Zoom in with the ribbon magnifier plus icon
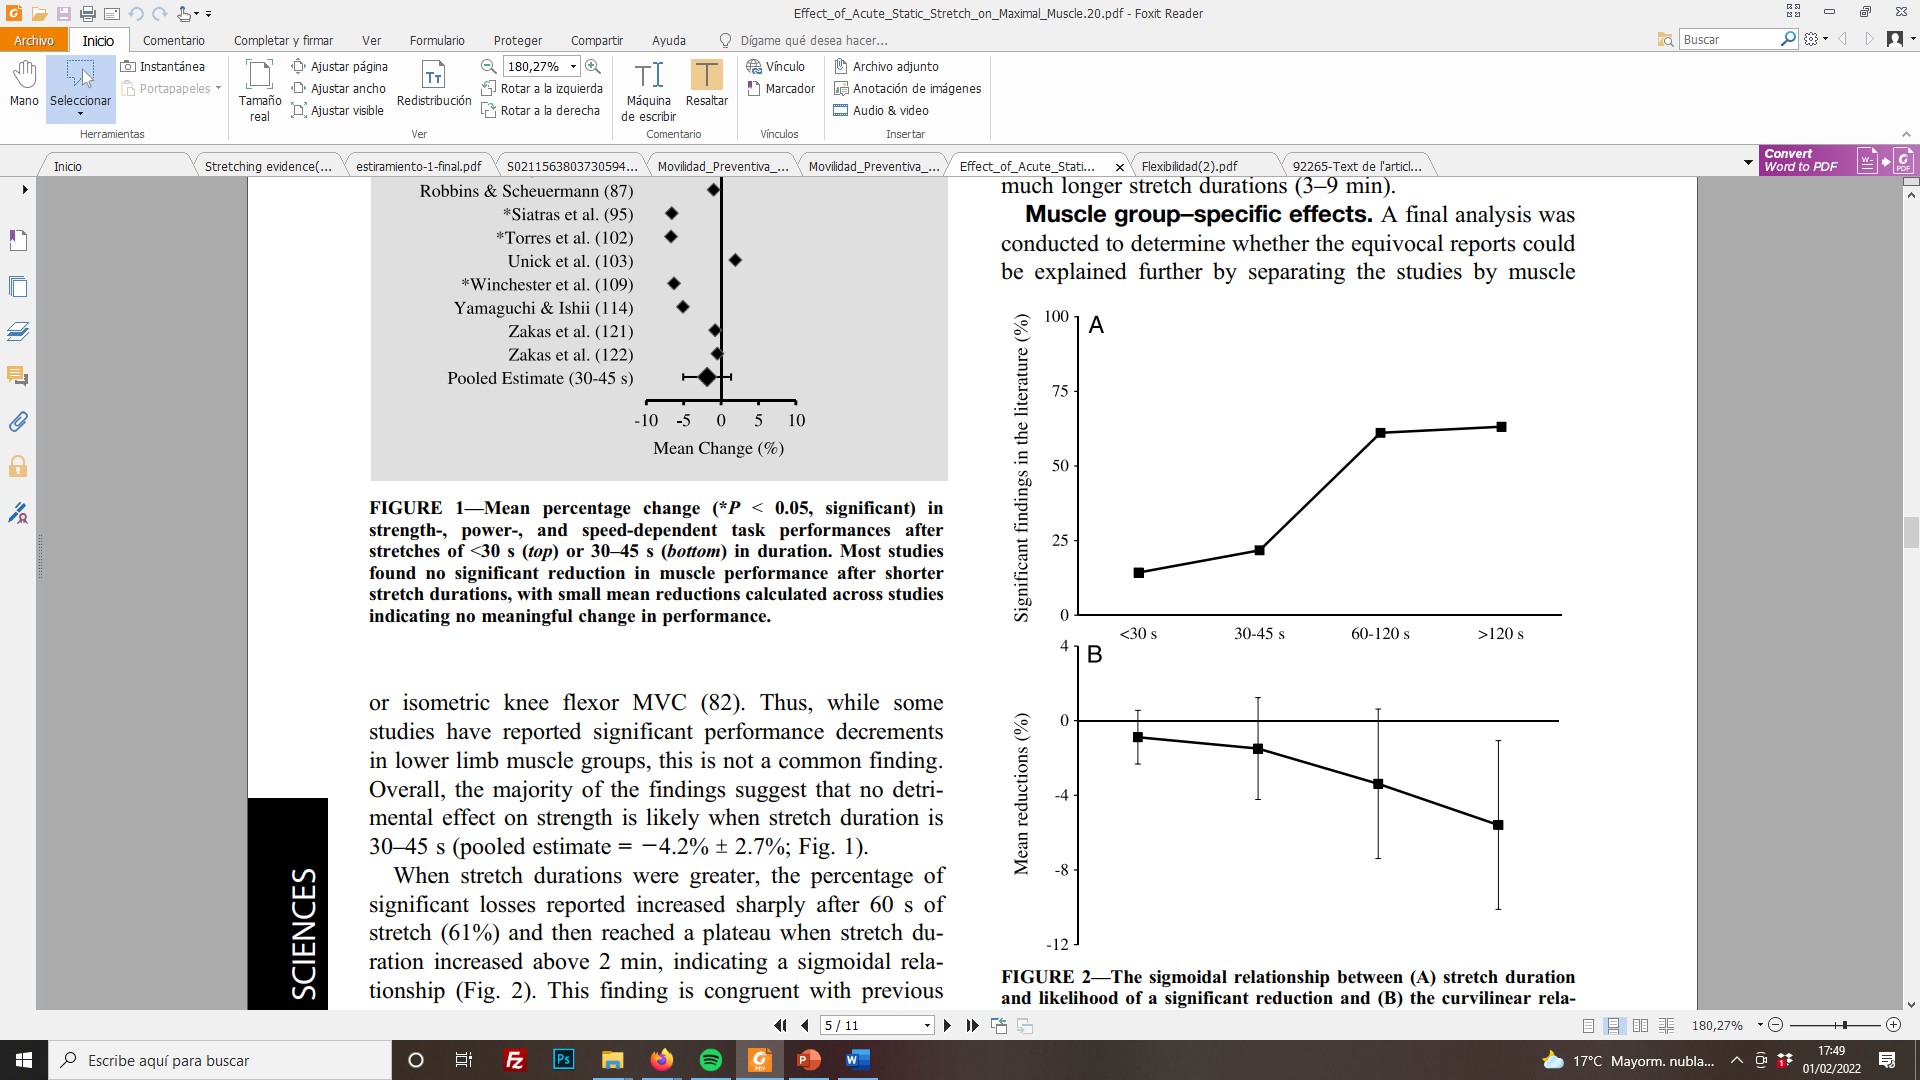This screenshot has width=1920, height=1080. [x=593, y=66]
